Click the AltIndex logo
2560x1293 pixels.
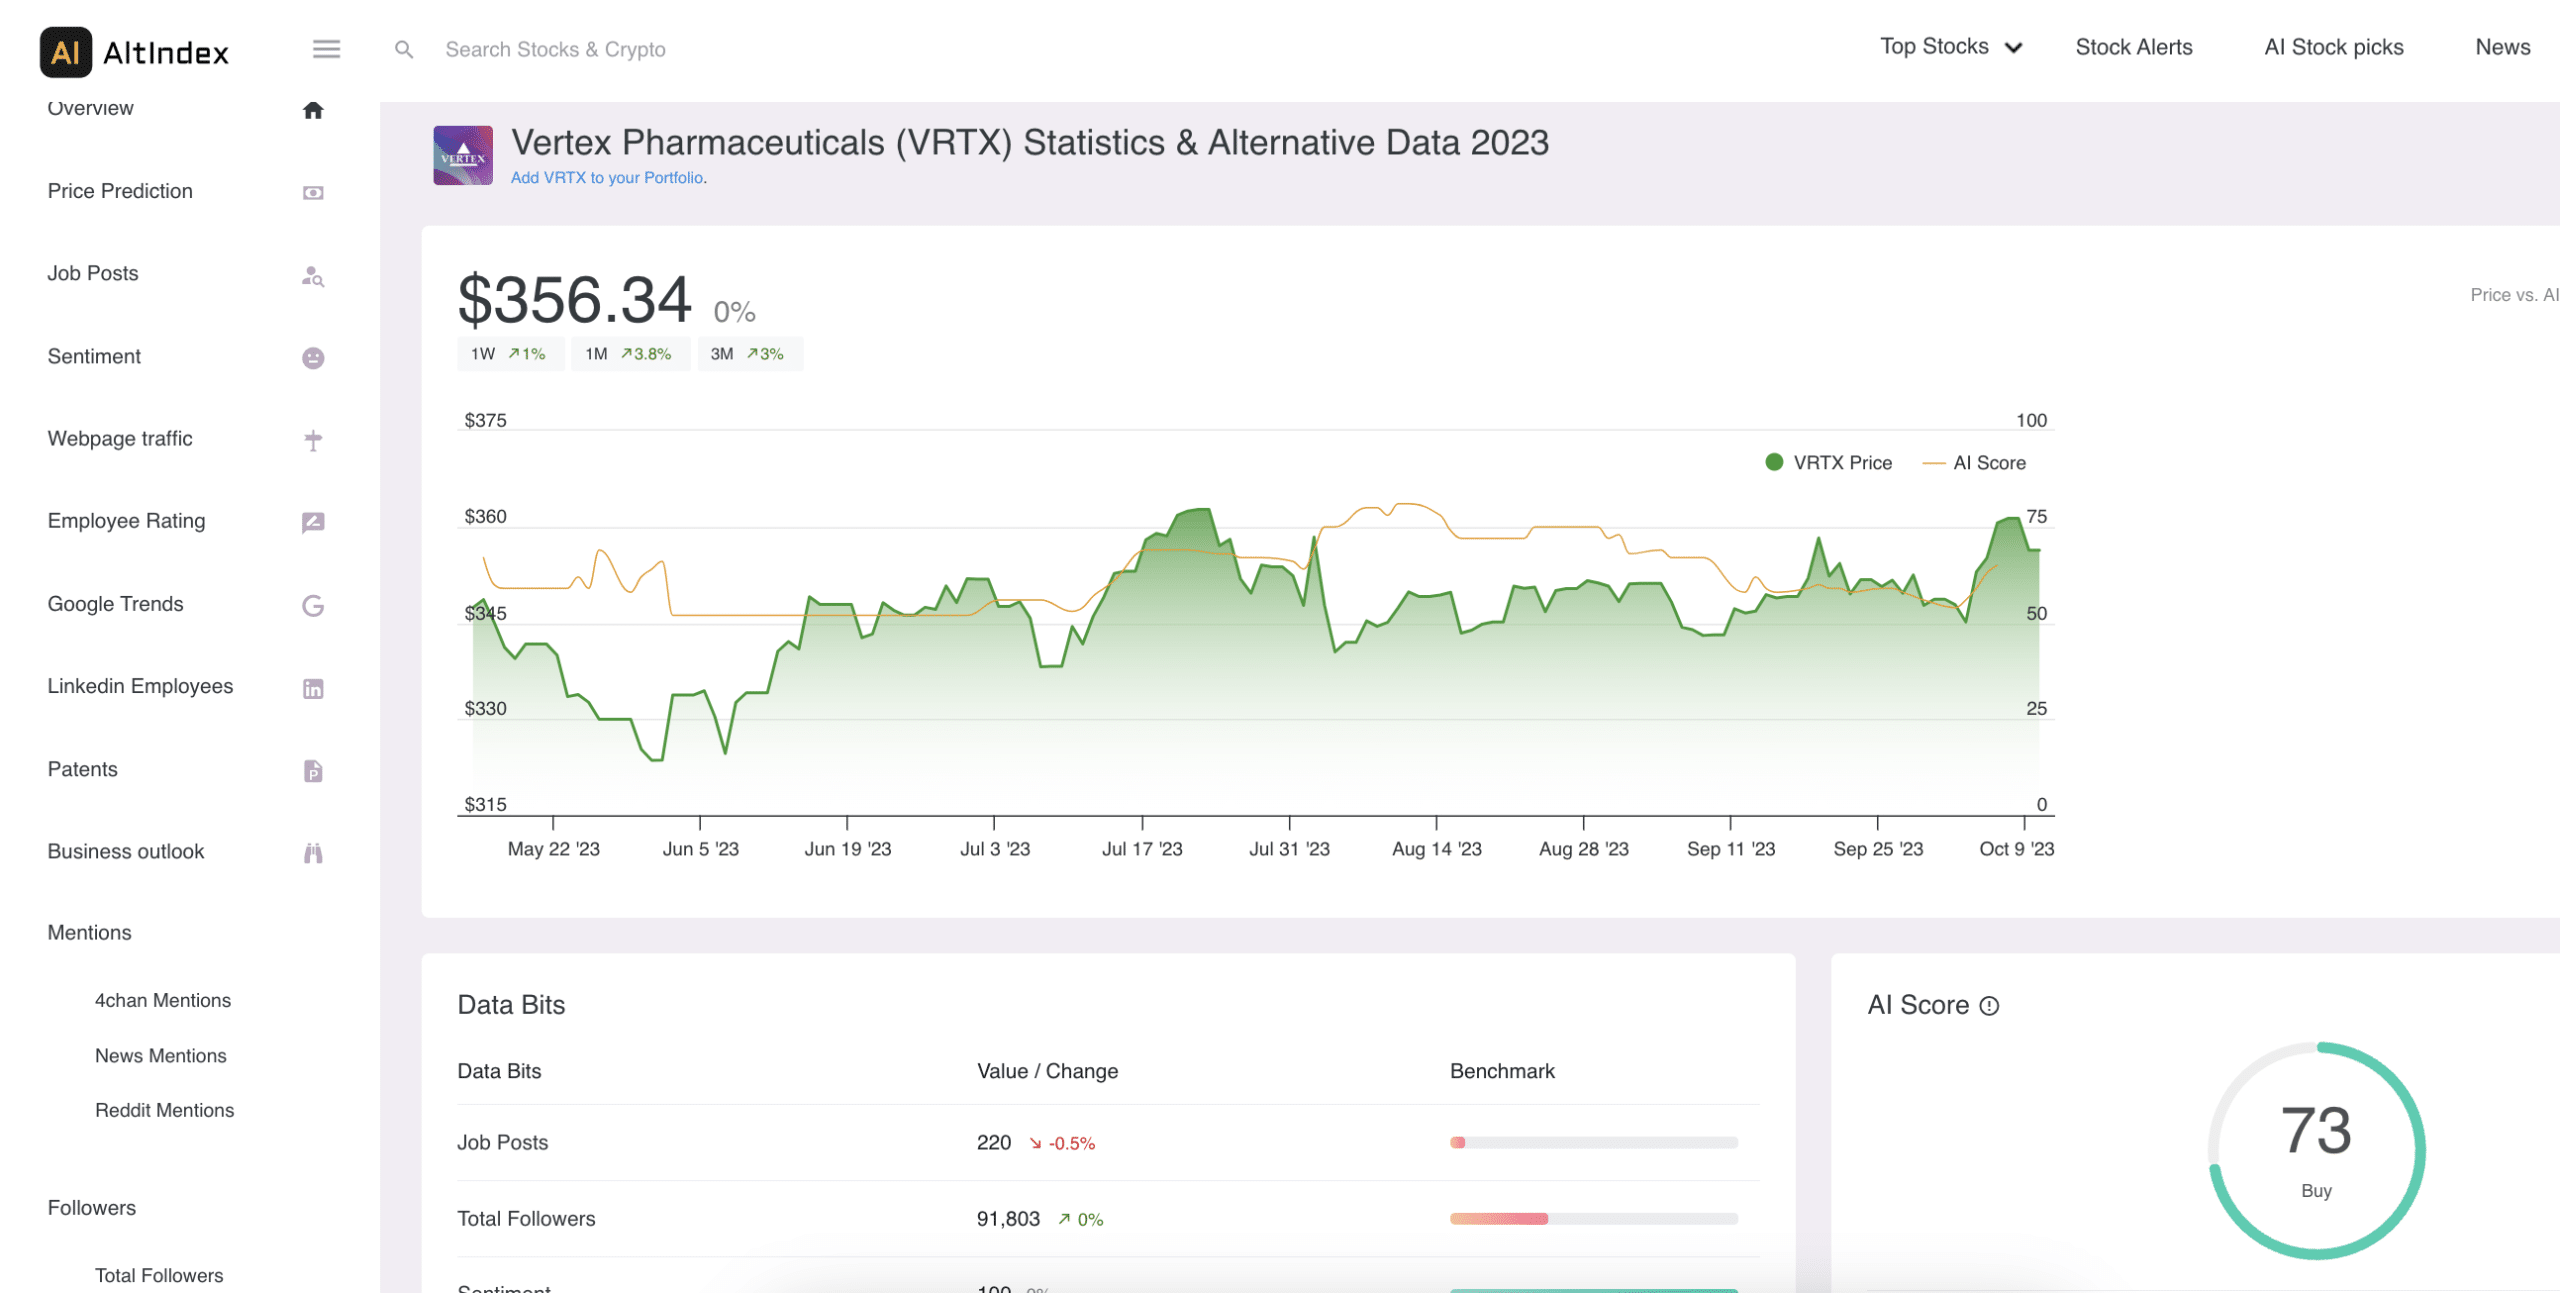coord(134,52)
